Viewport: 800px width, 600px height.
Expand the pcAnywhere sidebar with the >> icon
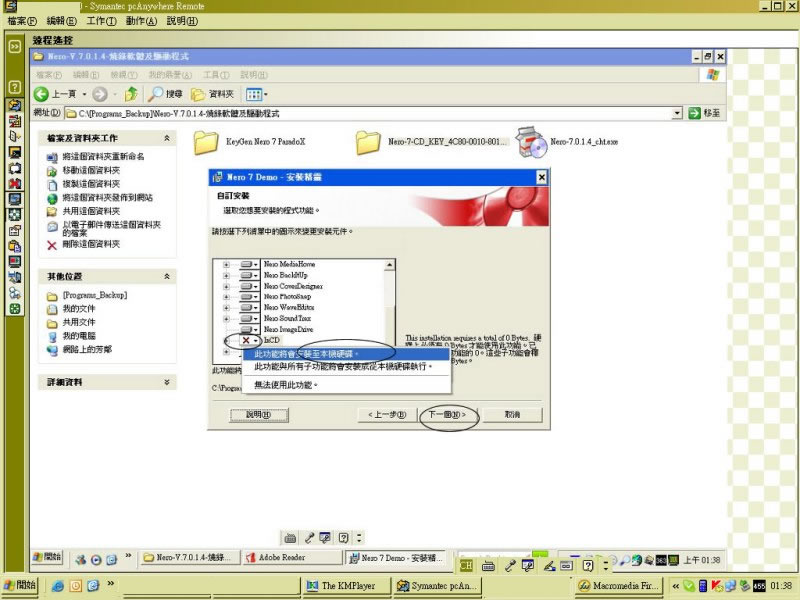pyautogui.click(x=15, y=46)
